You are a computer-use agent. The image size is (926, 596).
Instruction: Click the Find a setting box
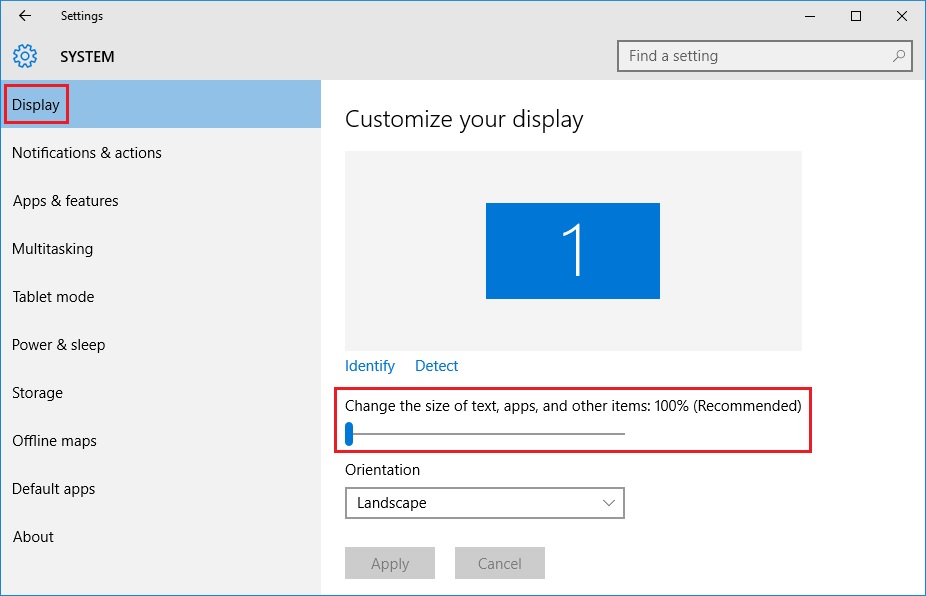(765, 56)
